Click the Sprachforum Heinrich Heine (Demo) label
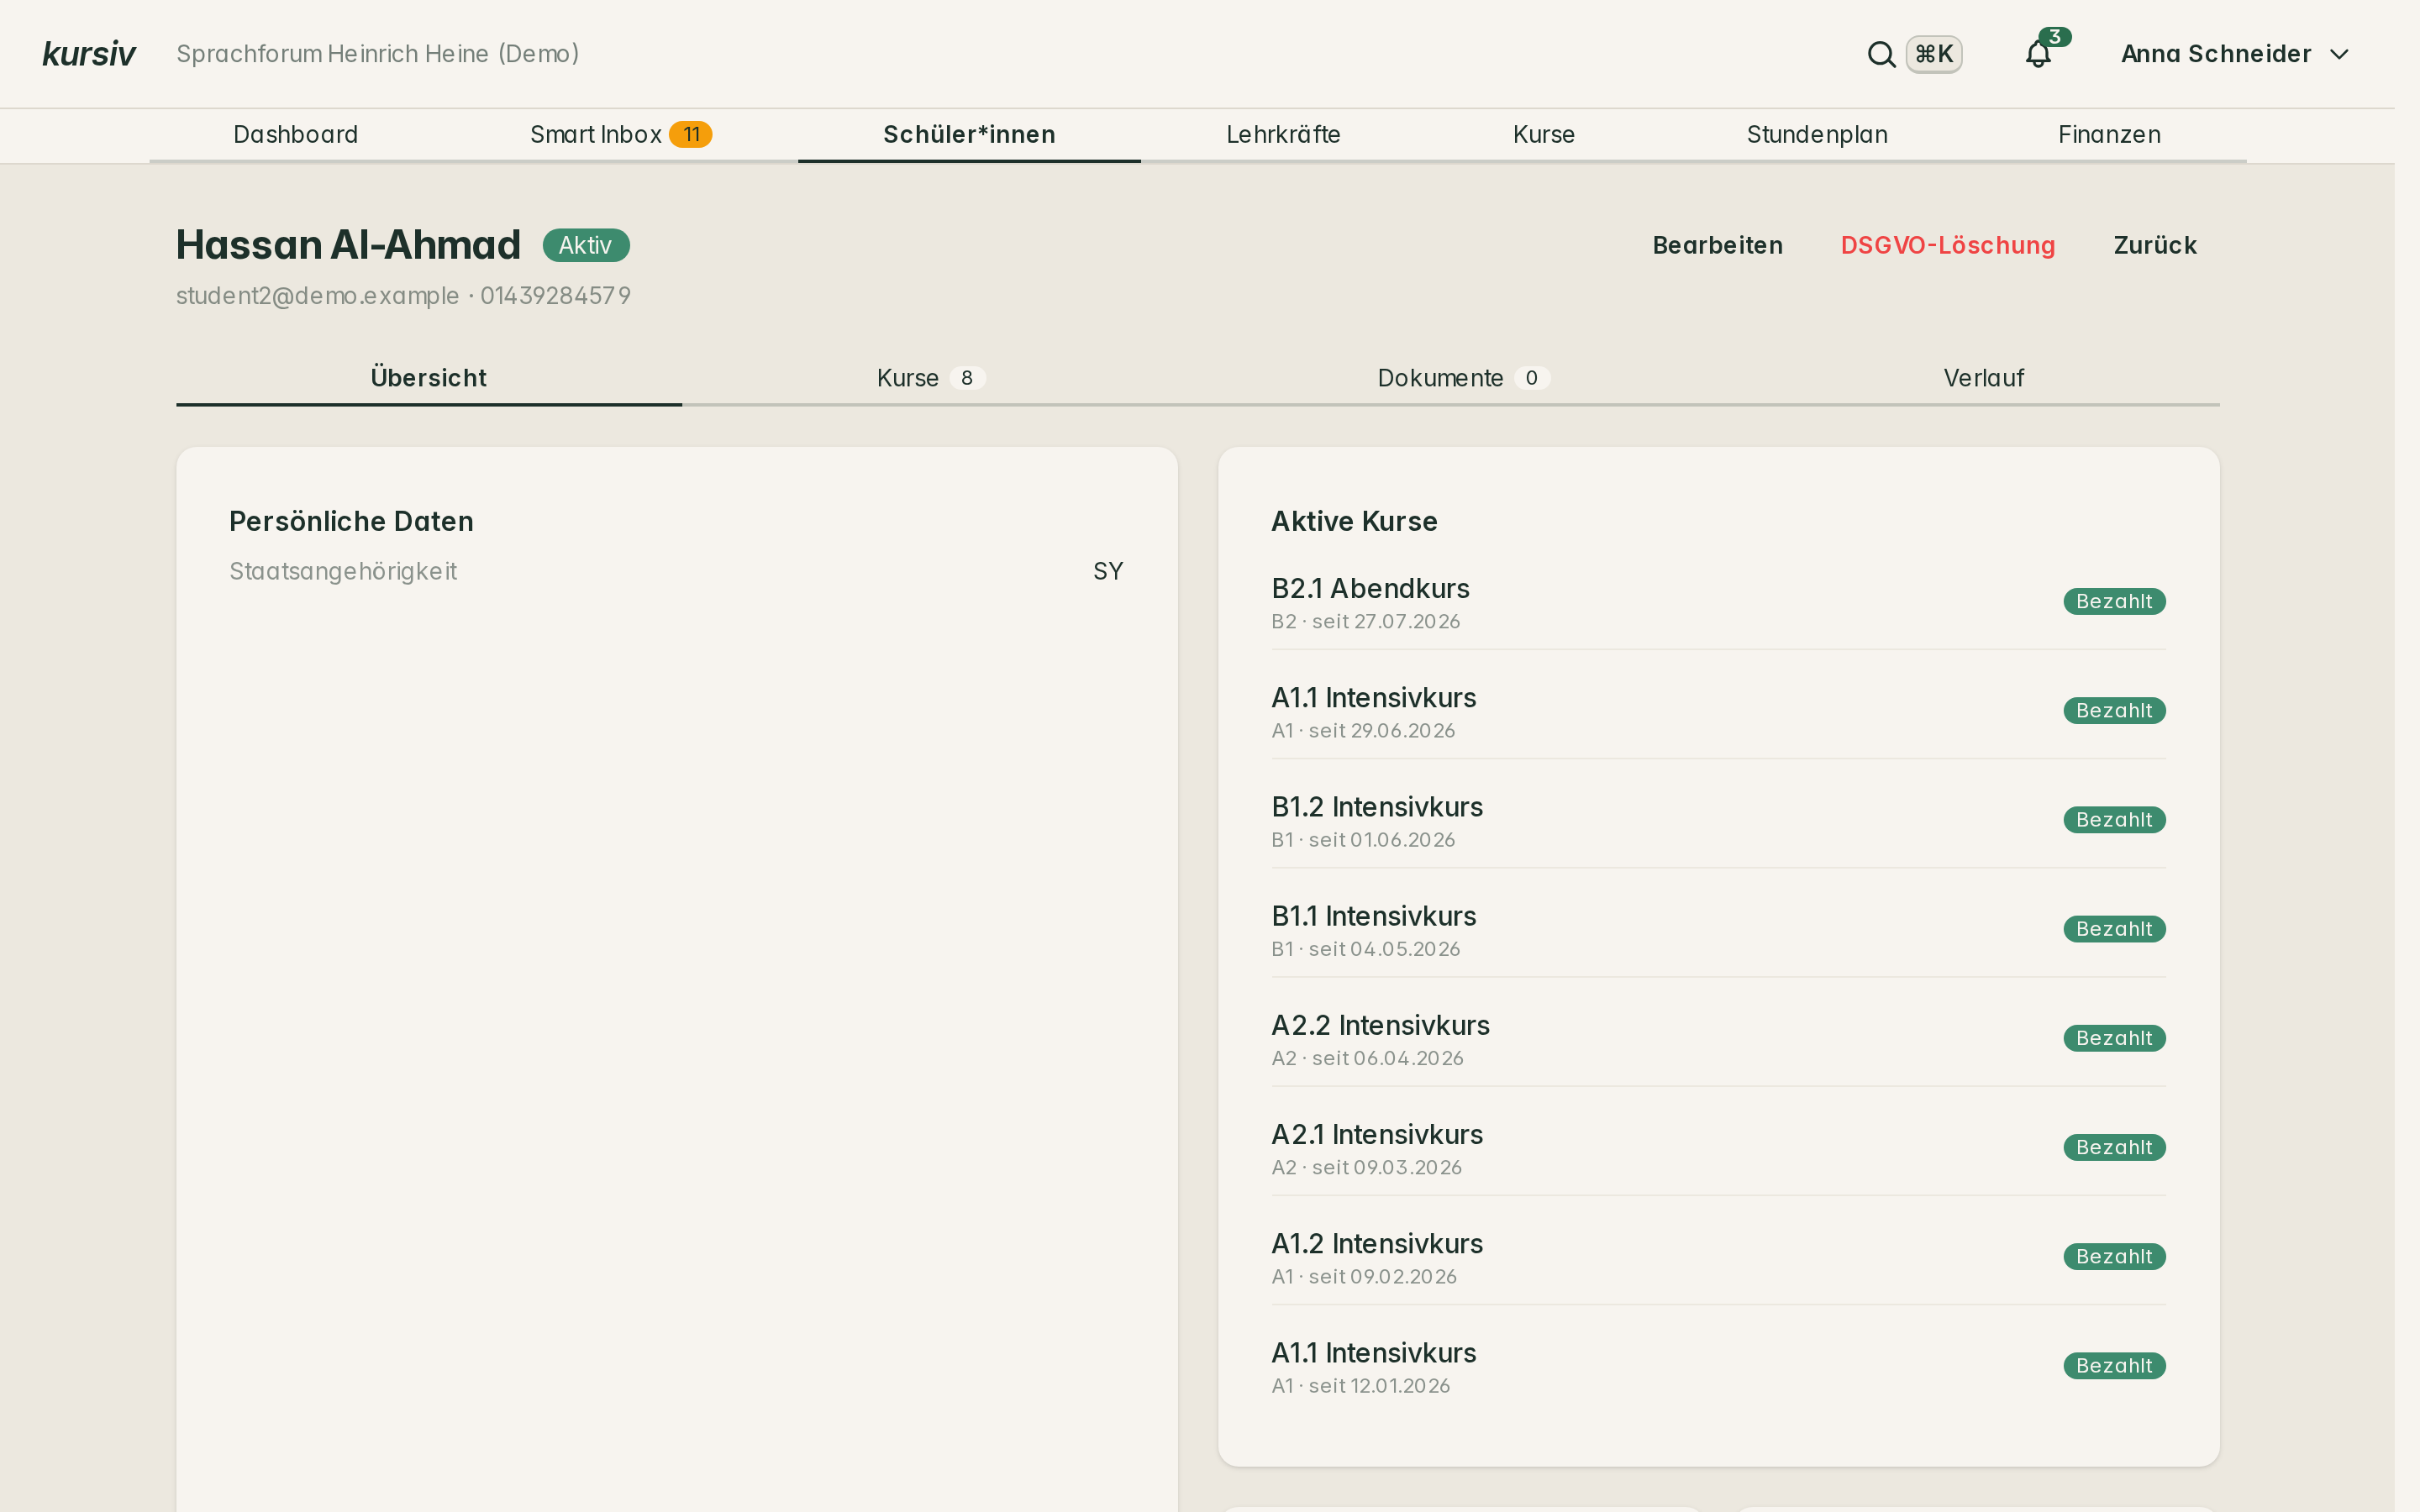Viewport: 2420px width, 1512px height. coord(378,54)
